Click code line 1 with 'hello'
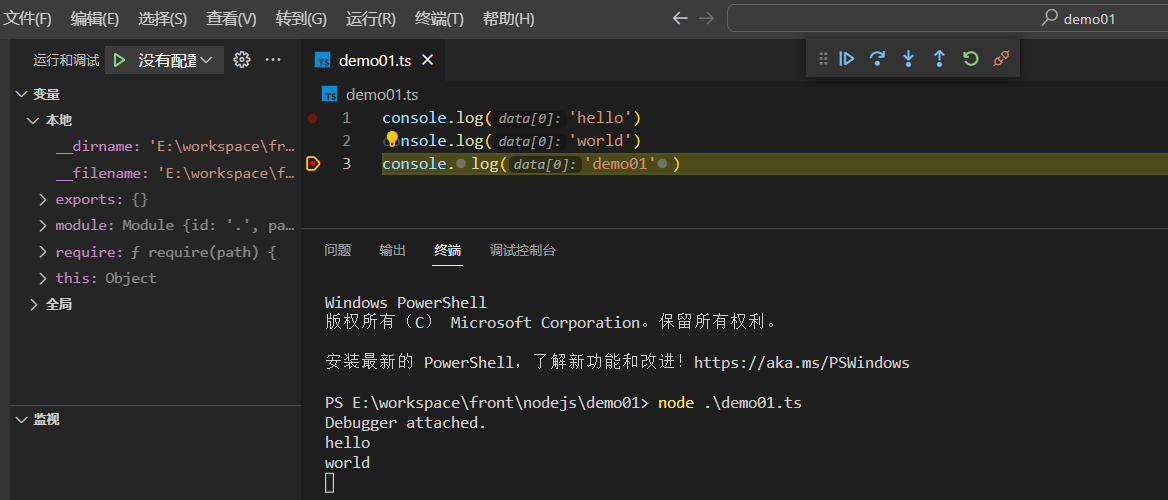The height and width of the screenshot is (500, 1168). 511,118
